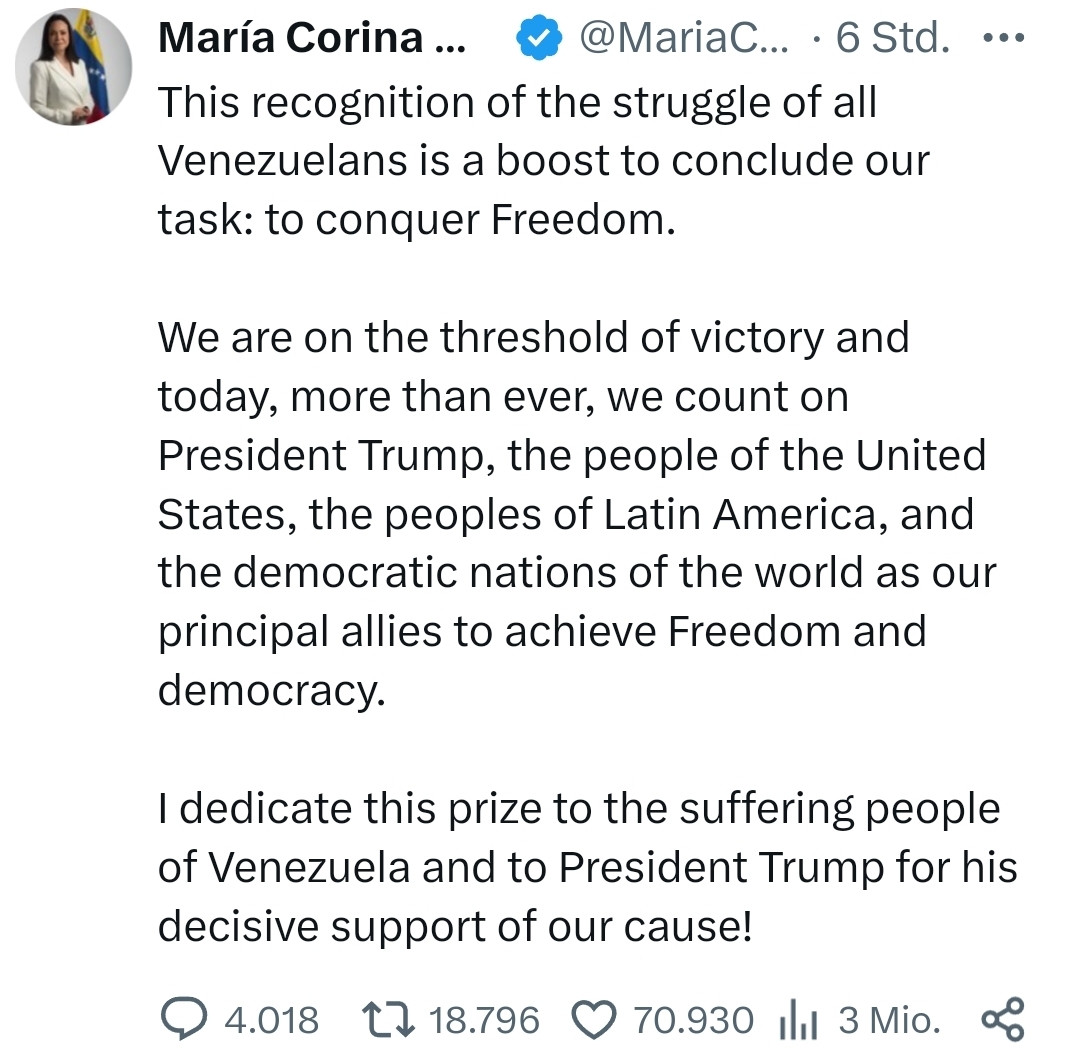Open the three-dot more options menu
1080x1060 pixels.
[x=1004, y=39]
